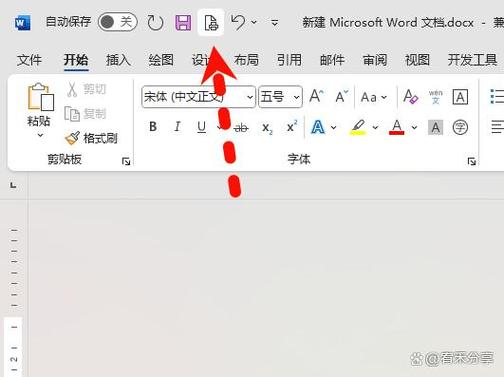Save document with the purple floppy icon
The width and height of the screenshot is (504, 377).
point(183,23)
